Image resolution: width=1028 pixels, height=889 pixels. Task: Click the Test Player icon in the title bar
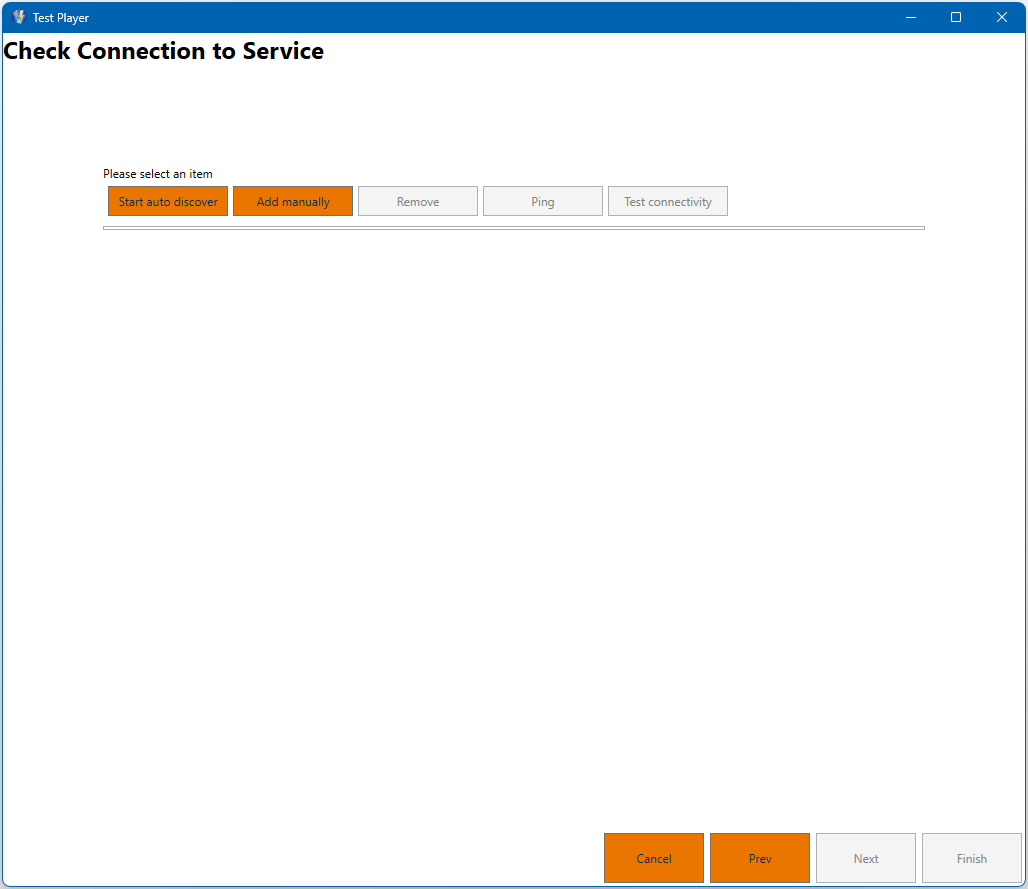click(x=18, y=17)
